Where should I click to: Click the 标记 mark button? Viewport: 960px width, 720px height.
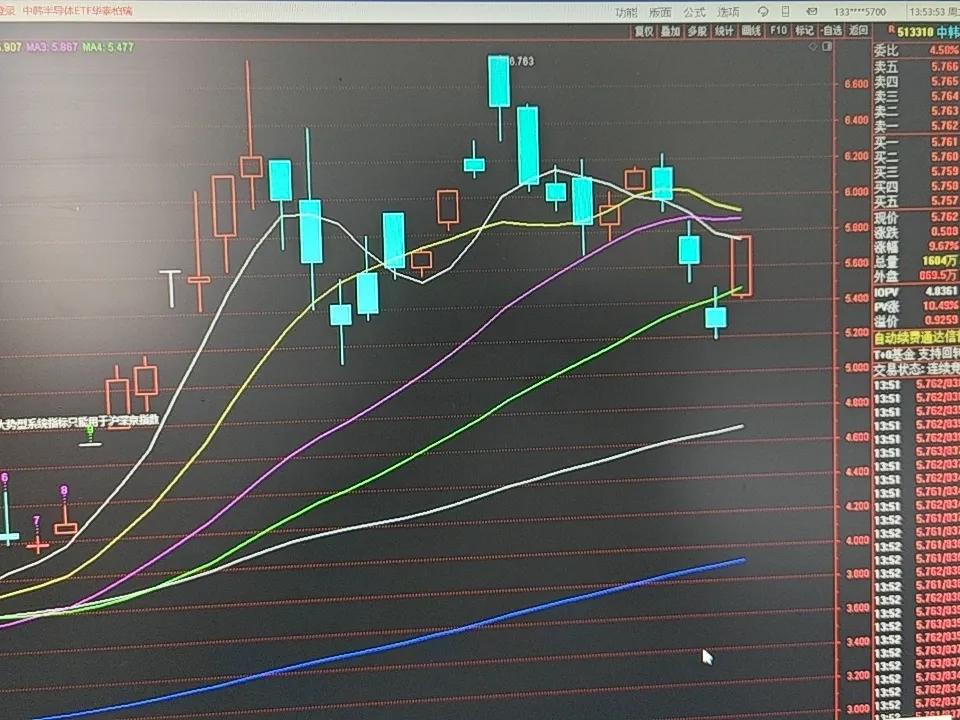tap(804, 31)
